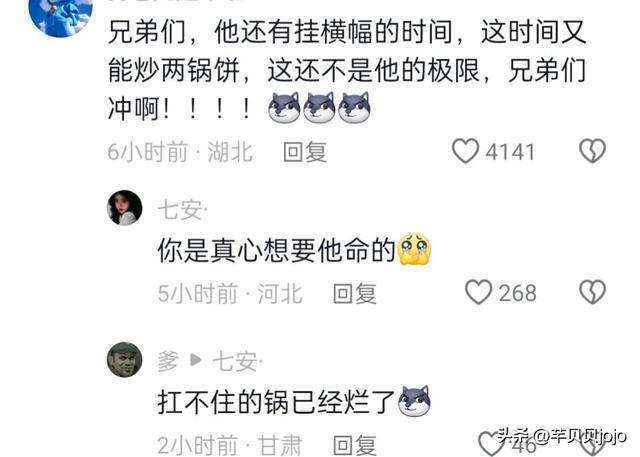Like the comment with 46 likes
Screen dimensions: 640x457
click(491, 445)
